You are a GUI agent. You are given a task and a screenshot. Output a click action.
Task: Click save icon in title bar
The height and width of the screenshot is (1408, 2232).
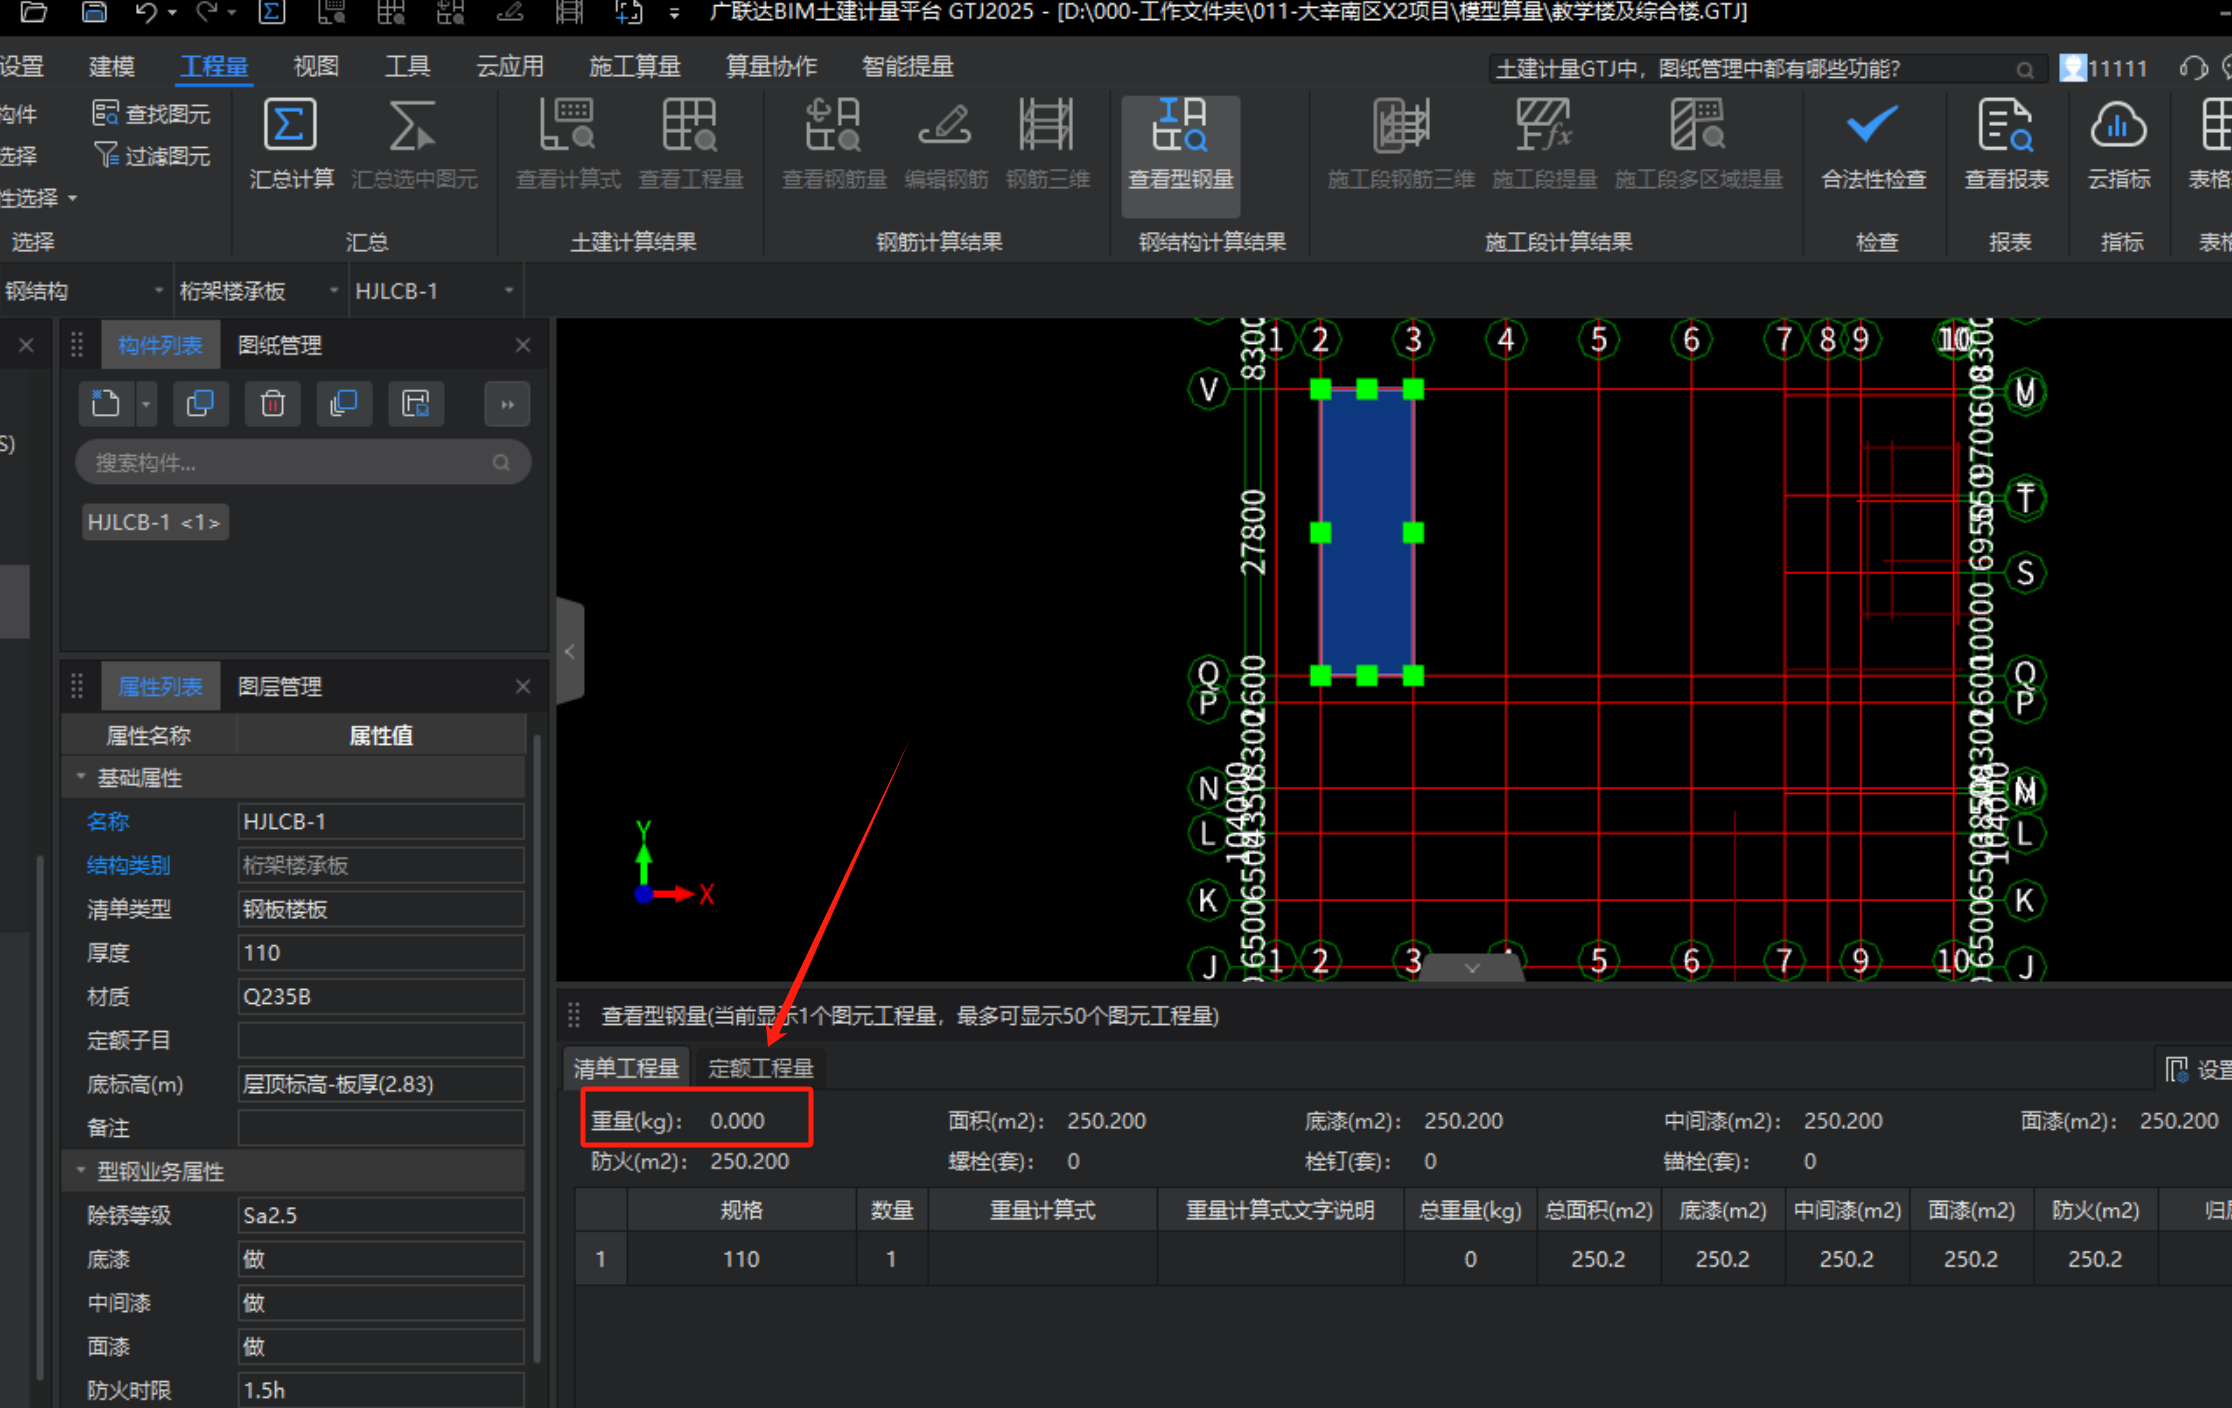pyautogui.click(x=93, y=12)
